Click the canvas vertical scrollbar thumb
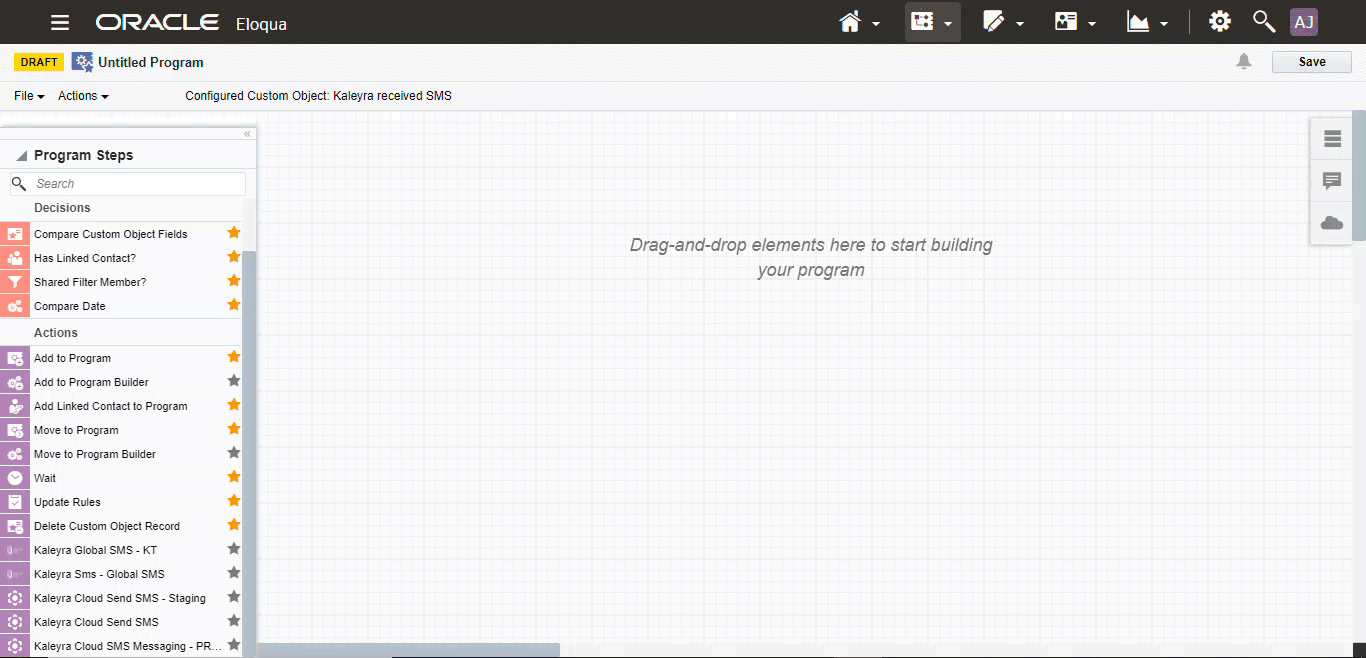The height and width of the screenshot is (658, 1366). pos(1359,175)
